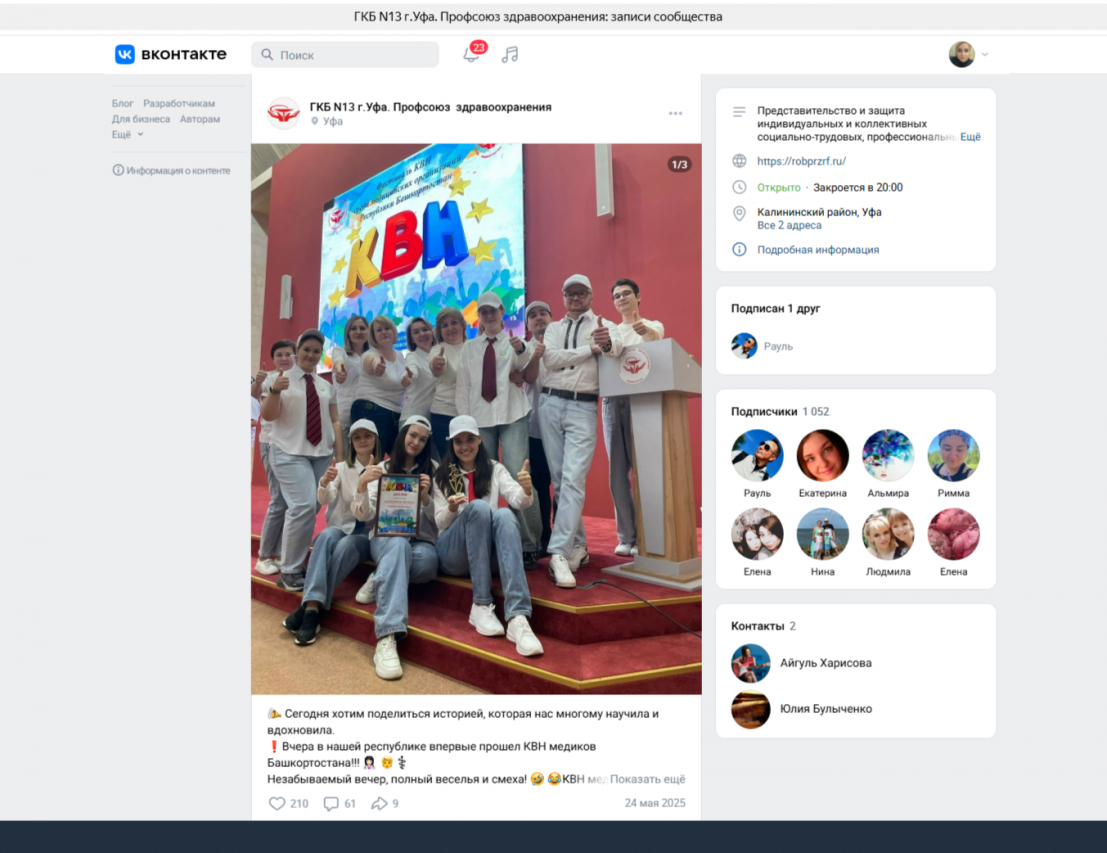Open Подробная информация link

tap(818, 249)
